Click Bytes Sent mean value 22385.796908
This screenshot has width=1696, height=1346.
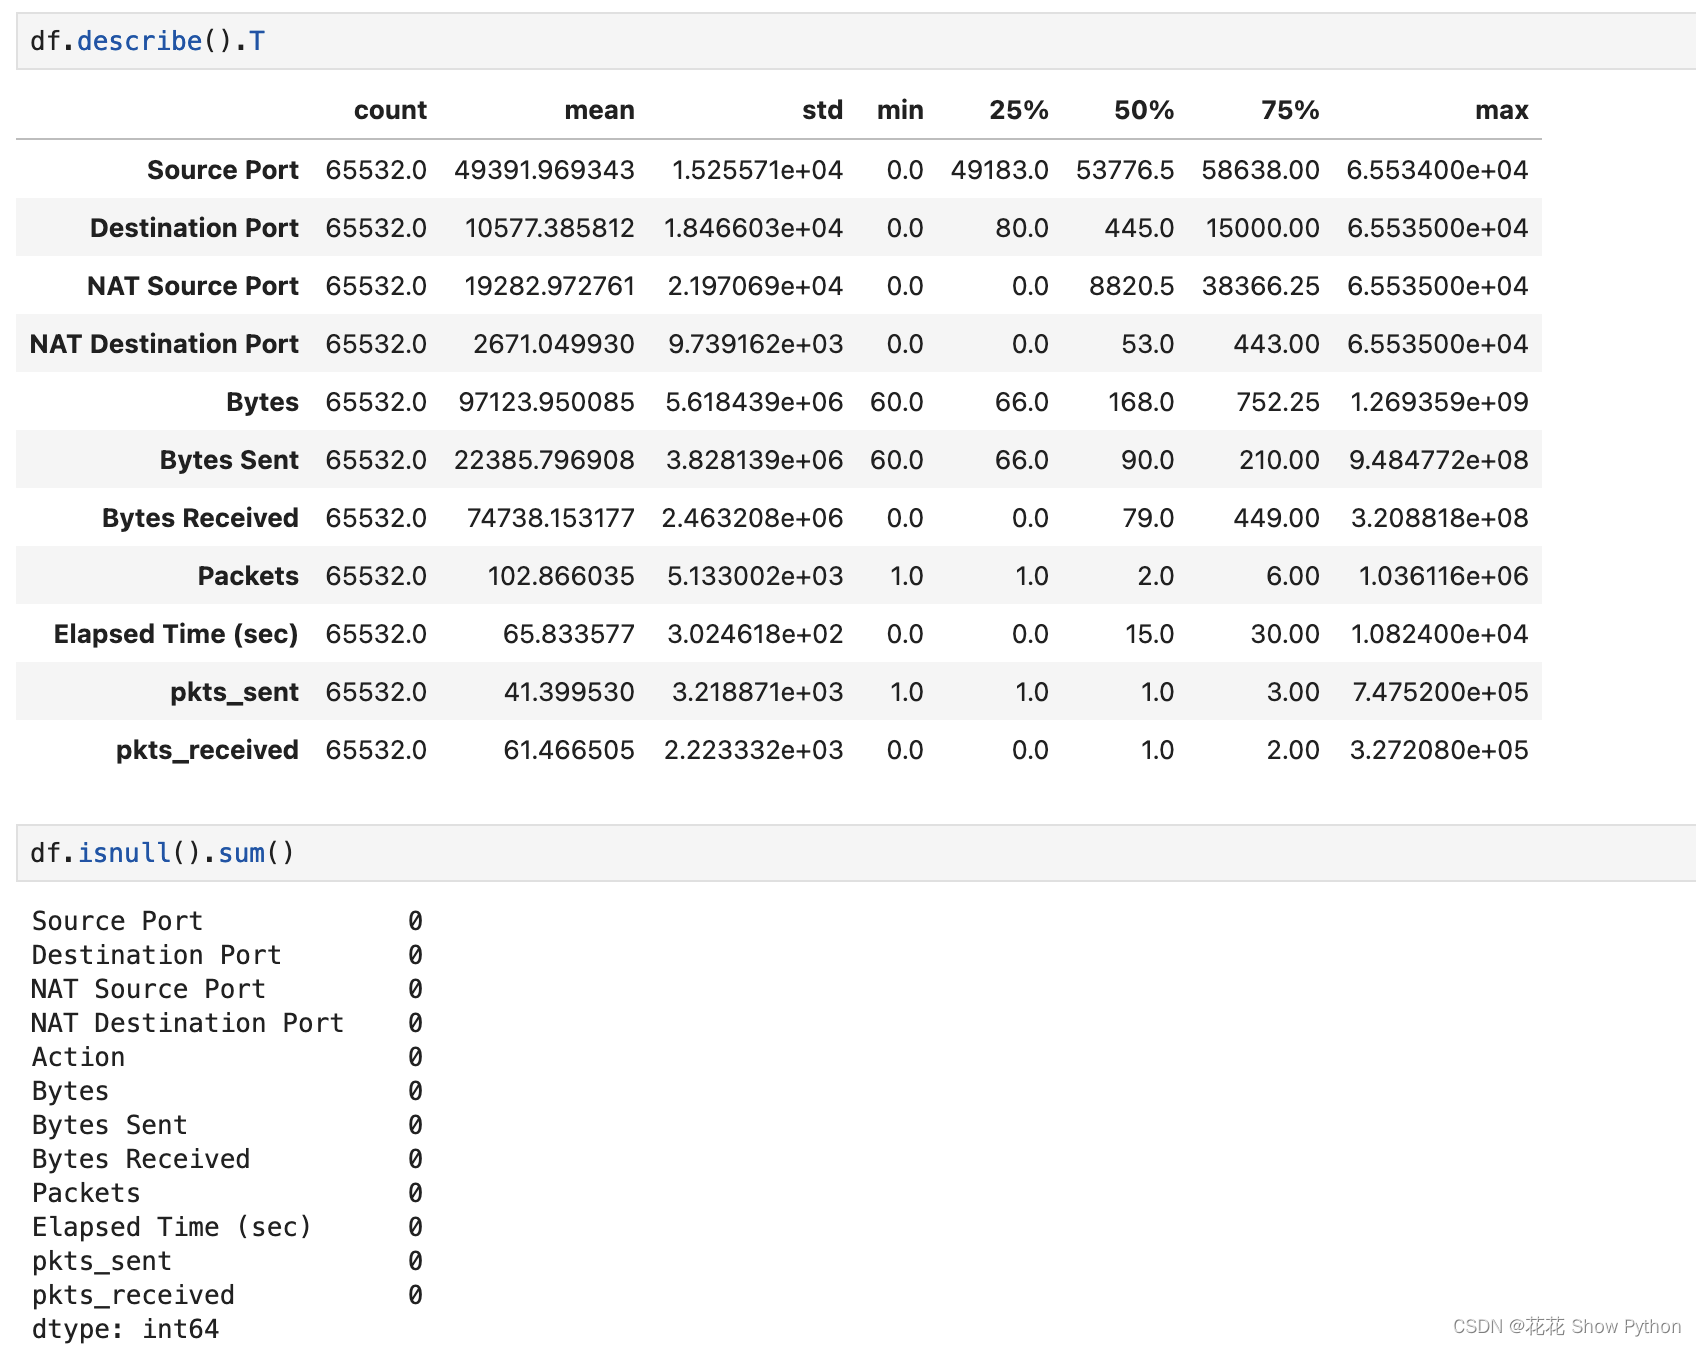[544, 460]
